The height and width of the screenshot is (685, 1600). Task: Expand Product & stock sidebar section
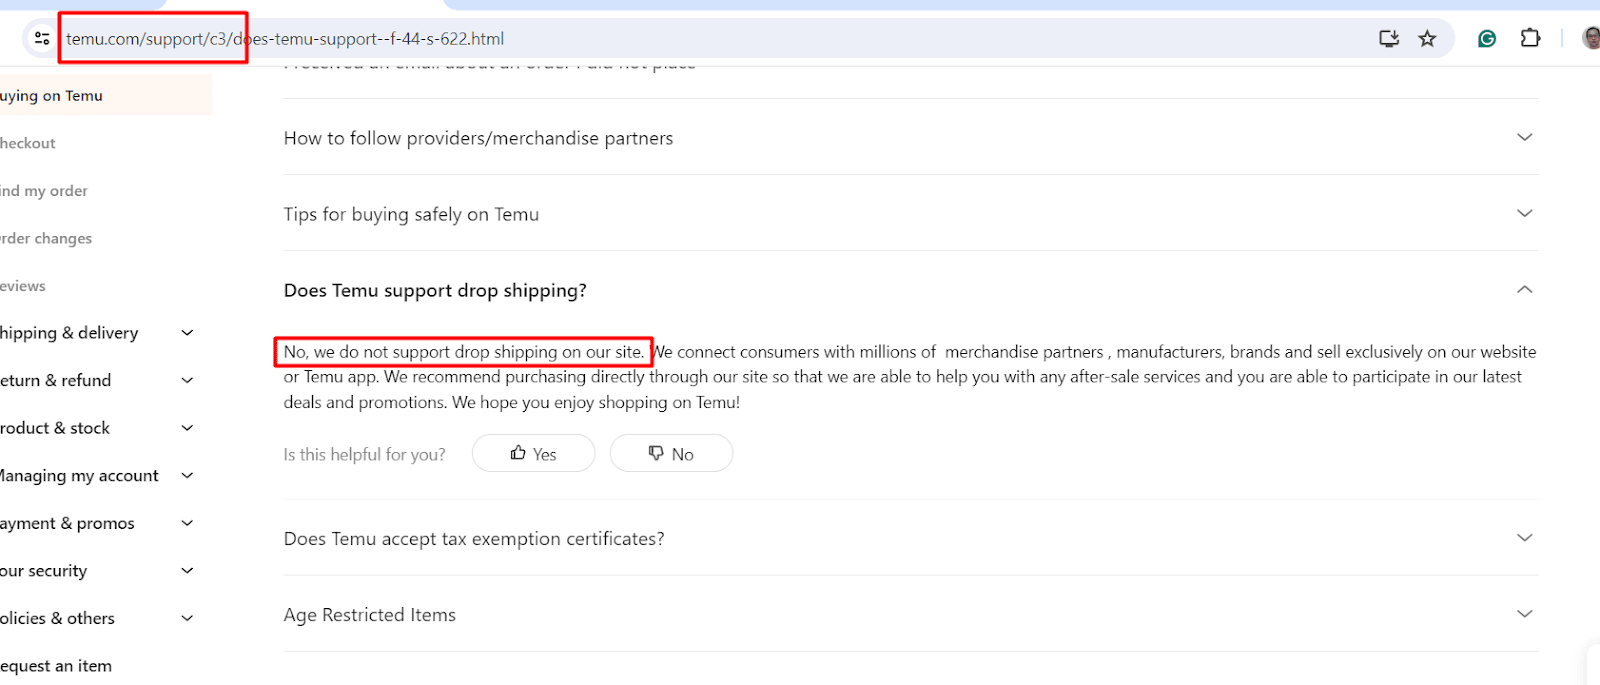tap(187, 428)
